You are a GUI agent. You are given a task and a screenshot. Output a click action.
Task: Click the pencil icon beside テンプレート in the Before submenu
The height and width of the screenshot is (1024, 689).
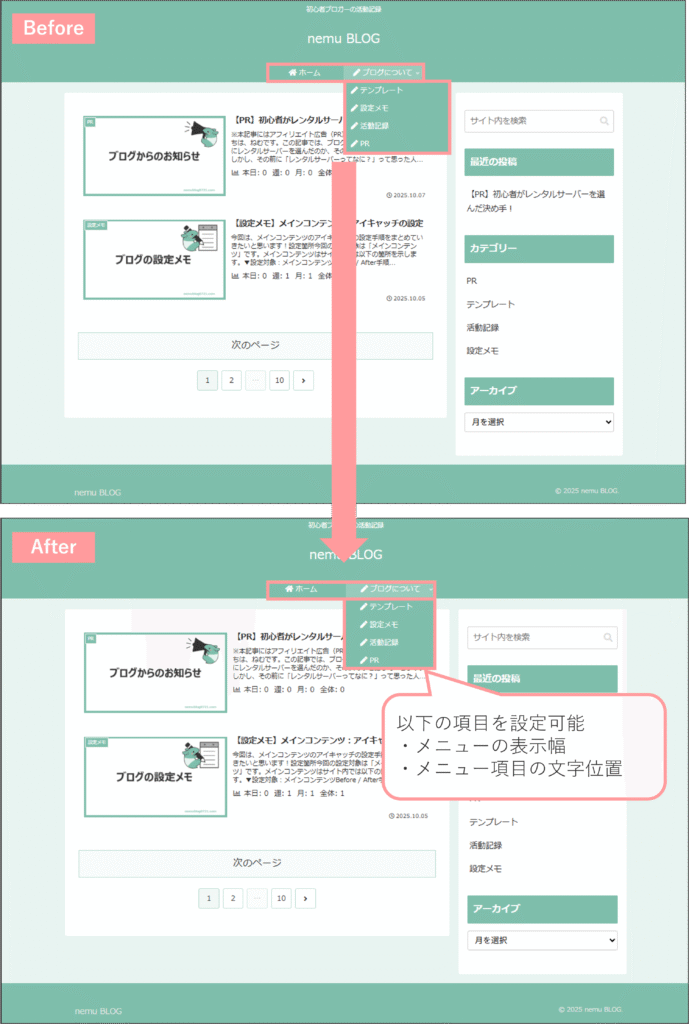[x=354, y=91]
